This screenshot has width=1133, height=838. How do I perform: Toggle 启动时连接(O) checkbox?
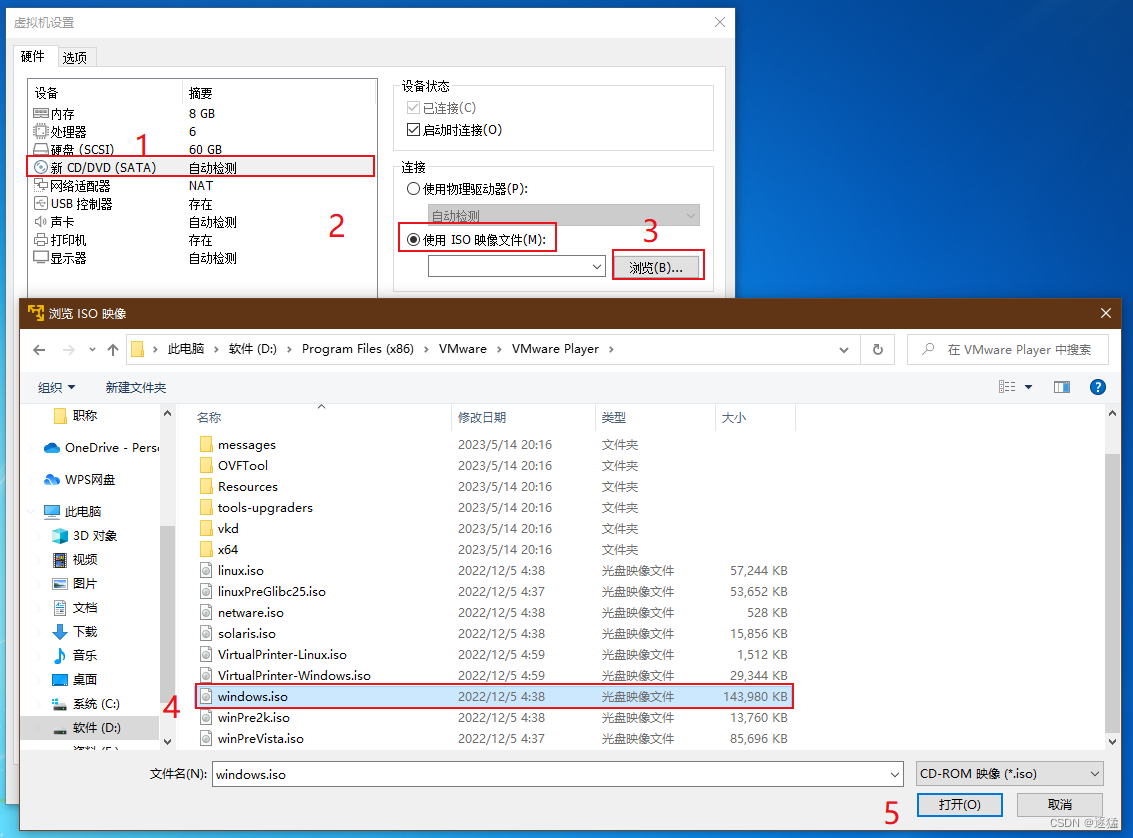pyautogui.click(x=413, y=130)
